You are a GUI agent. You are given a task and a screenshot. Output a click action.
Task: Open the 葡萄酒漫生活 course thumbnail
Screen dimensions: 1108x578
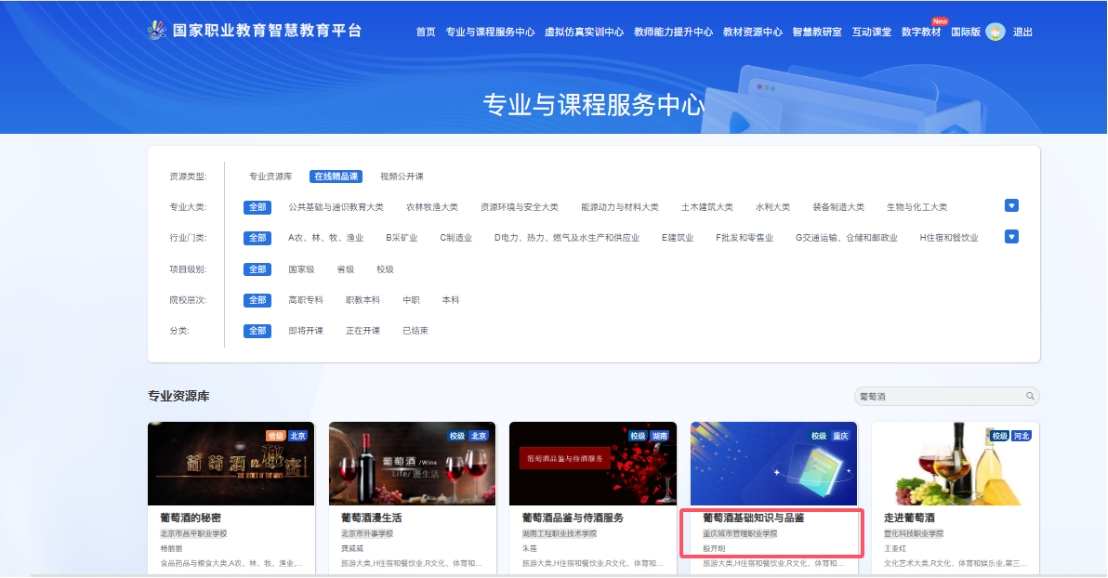coord(412,464)
